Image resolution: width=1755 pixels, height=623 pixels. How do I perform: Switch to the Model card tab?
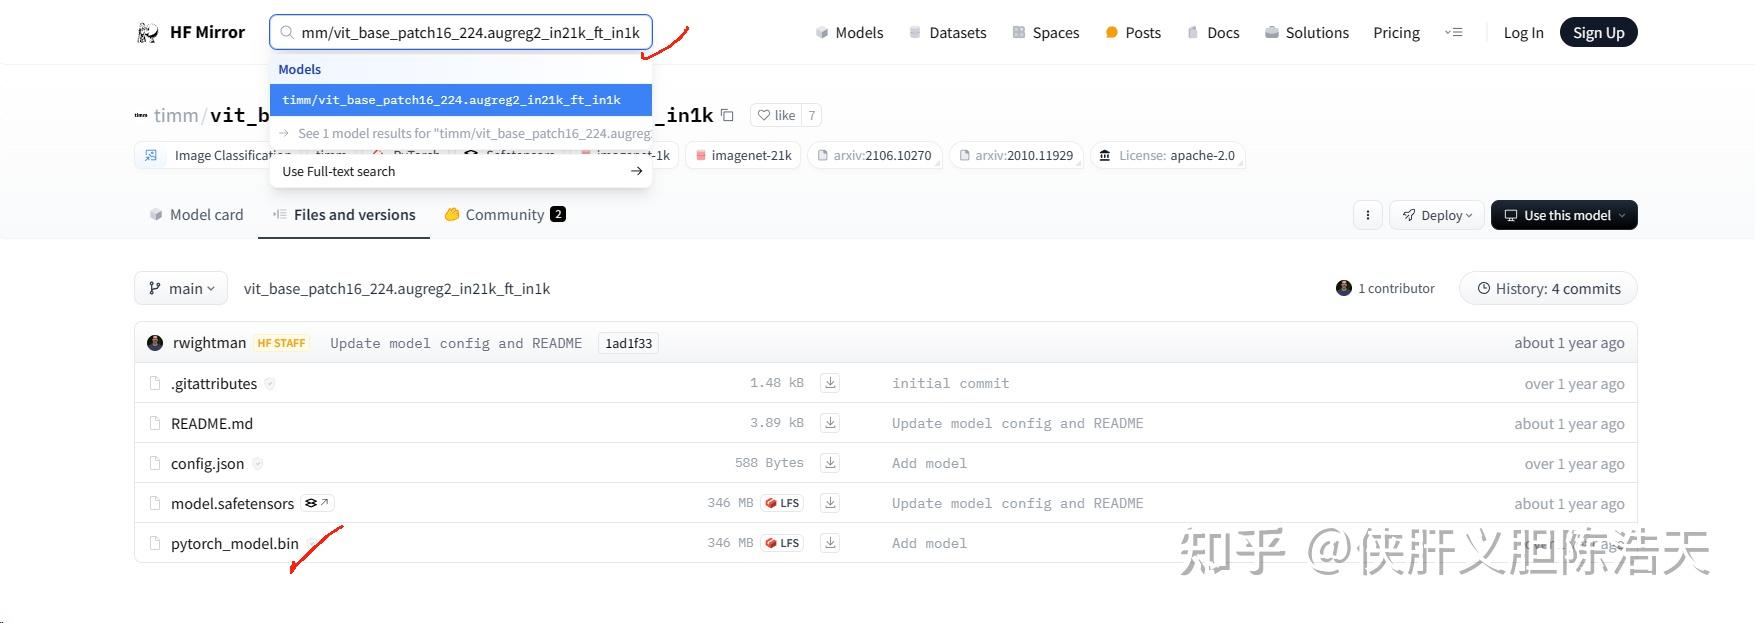(x=196, y=215)
